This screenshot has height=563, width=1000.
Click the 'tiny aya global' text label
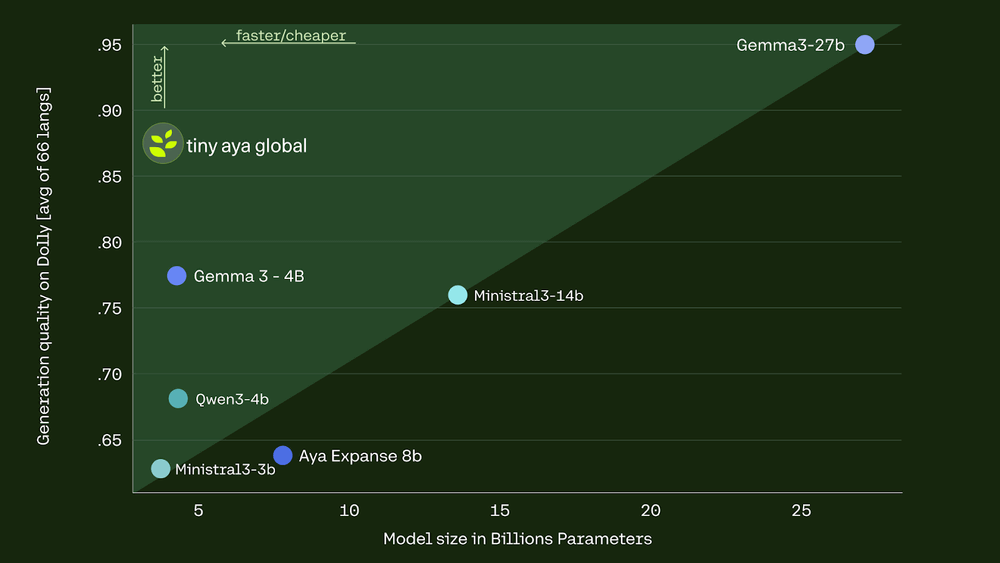[246, 146]
